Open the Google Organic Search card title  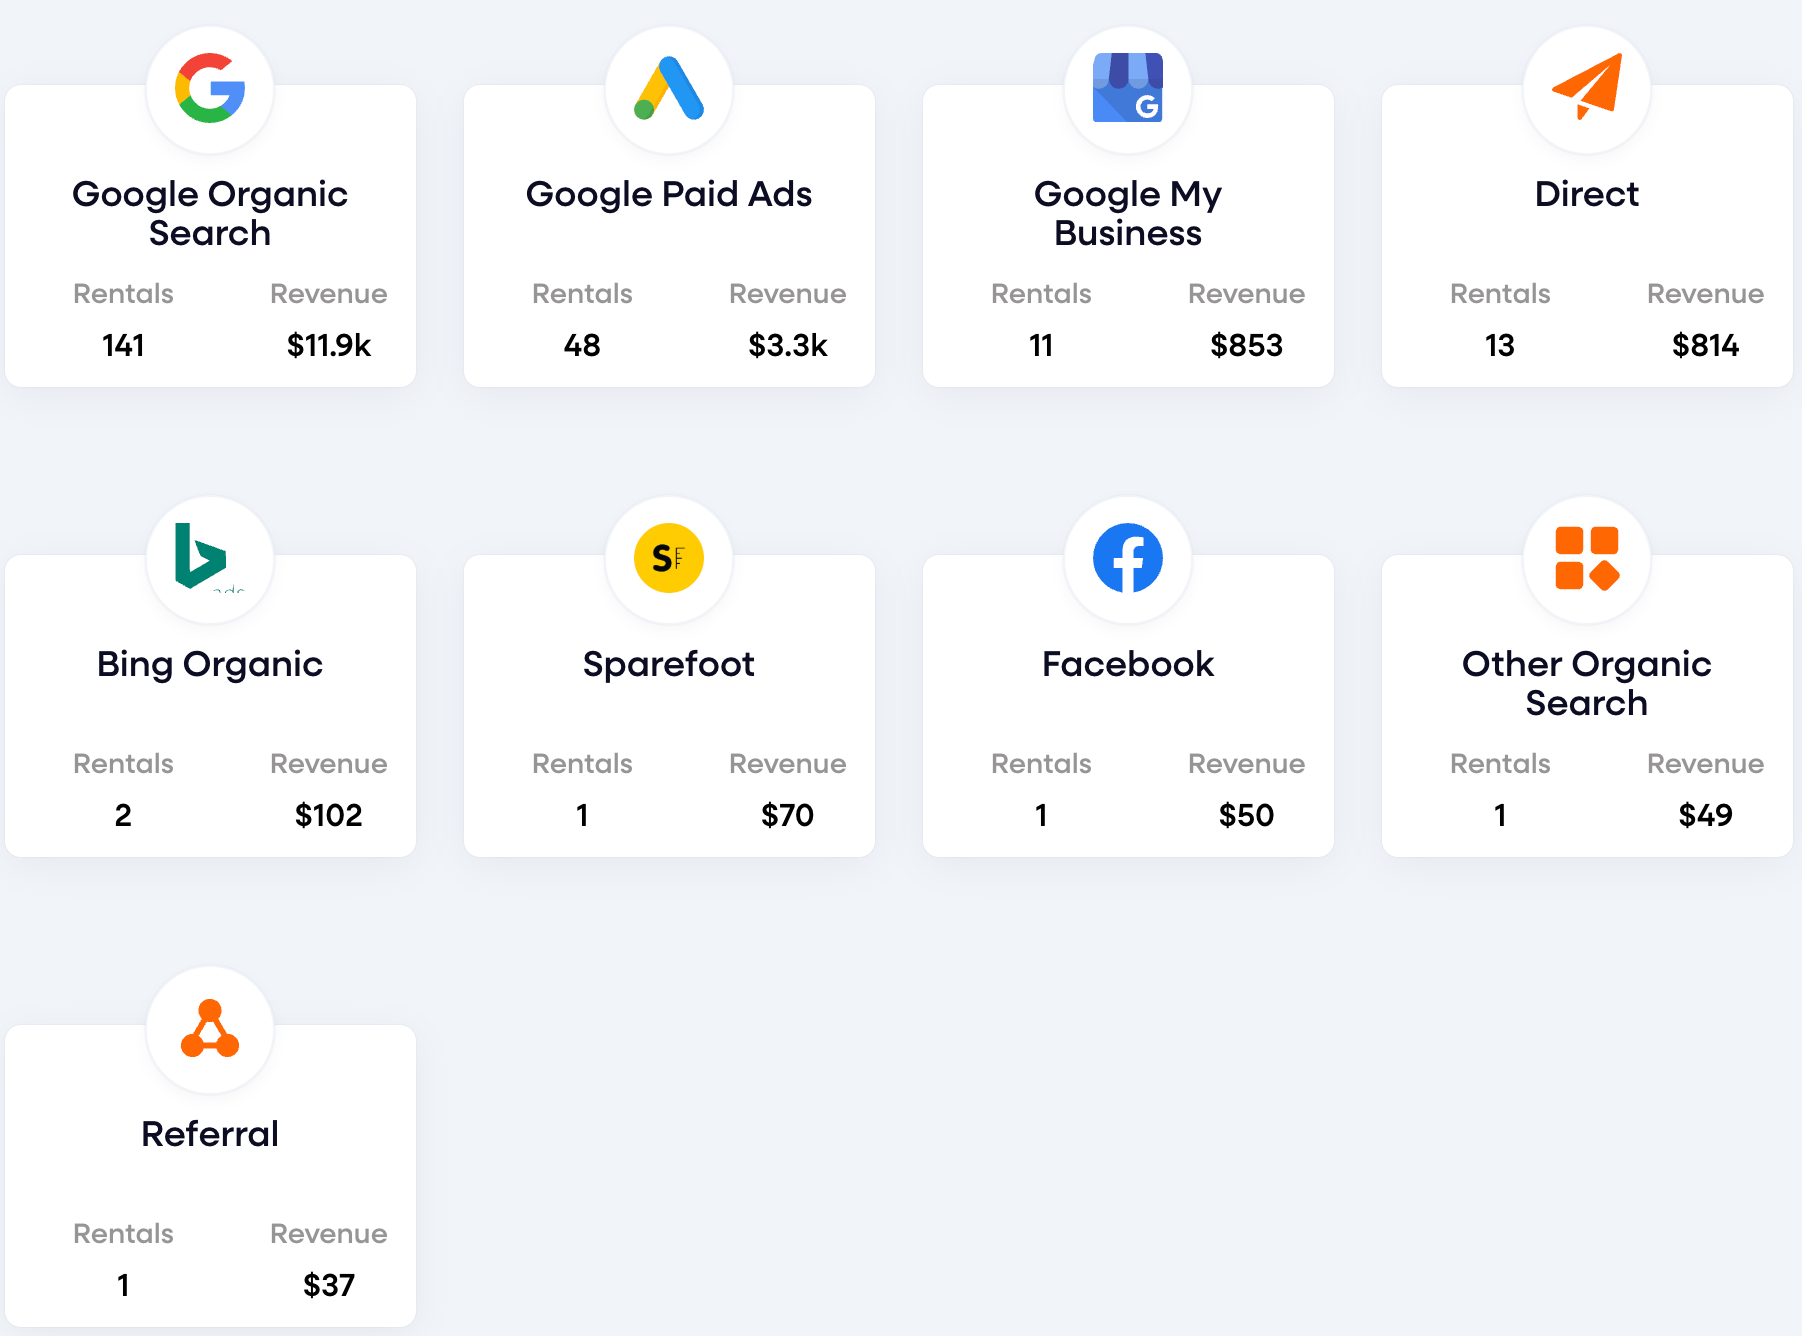pos(210,213)
